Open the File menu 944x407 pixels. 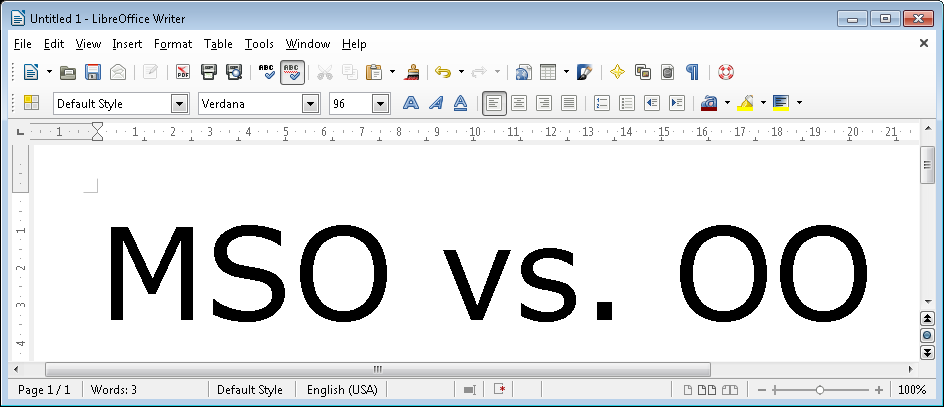22,44
